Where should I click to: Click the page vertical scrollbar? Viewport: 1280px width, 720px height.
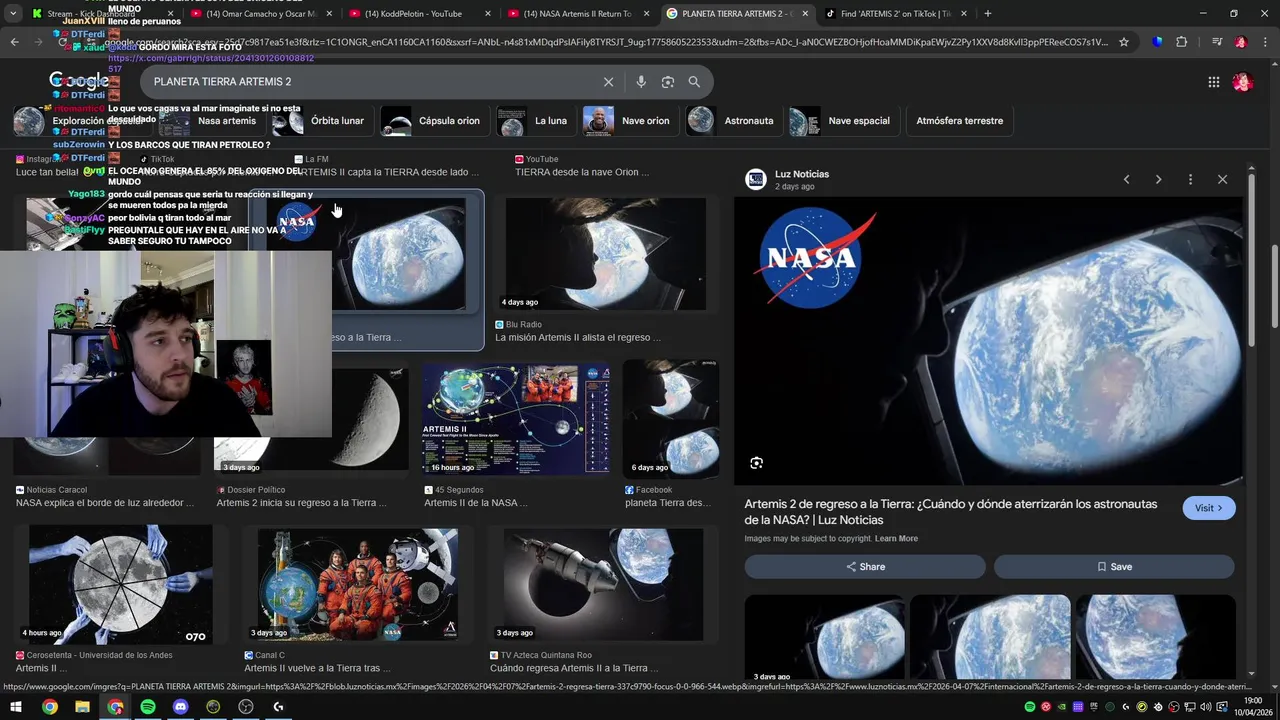pos(1273,285)
